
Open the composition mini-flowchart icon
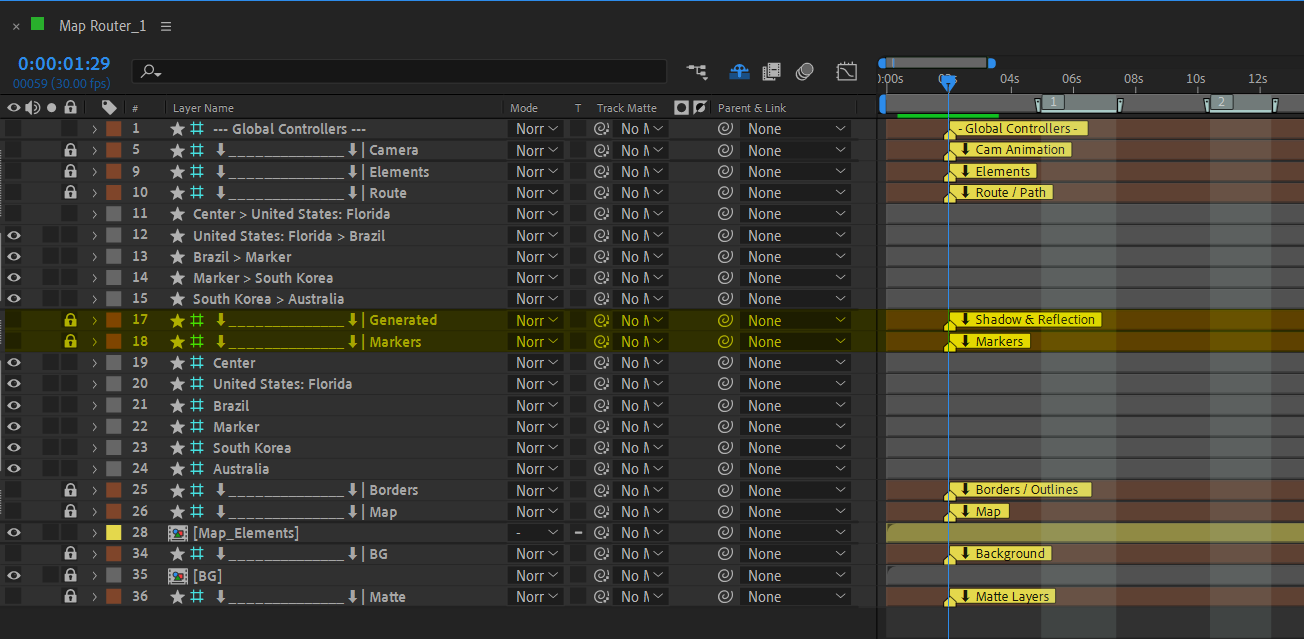(x=697, y=72)
